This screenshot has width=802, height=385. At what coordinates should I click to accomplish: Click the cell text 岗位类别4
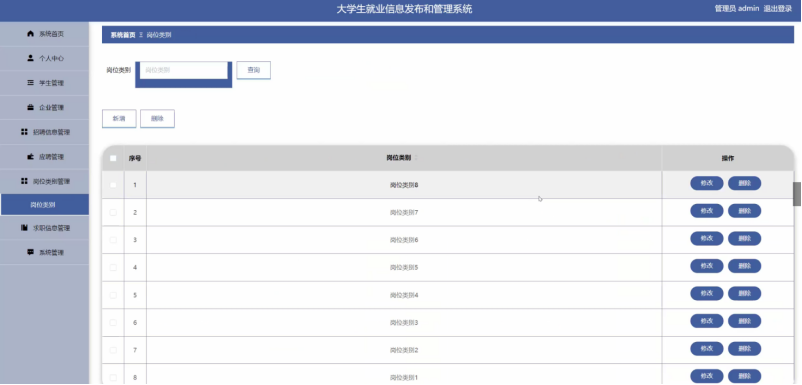404,295
